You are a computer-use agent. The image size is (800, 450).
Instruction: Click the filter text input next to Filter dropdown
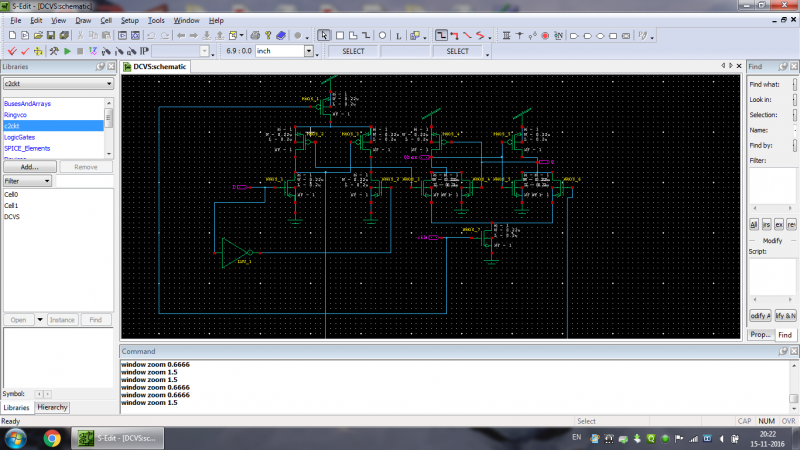click(84, 181)
